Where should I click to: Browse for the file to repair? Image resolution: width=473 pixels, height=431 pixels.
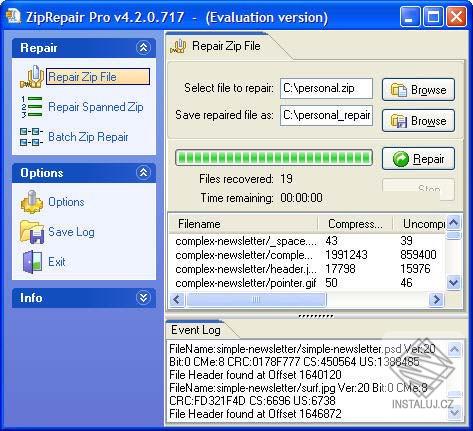coord(418,90)
